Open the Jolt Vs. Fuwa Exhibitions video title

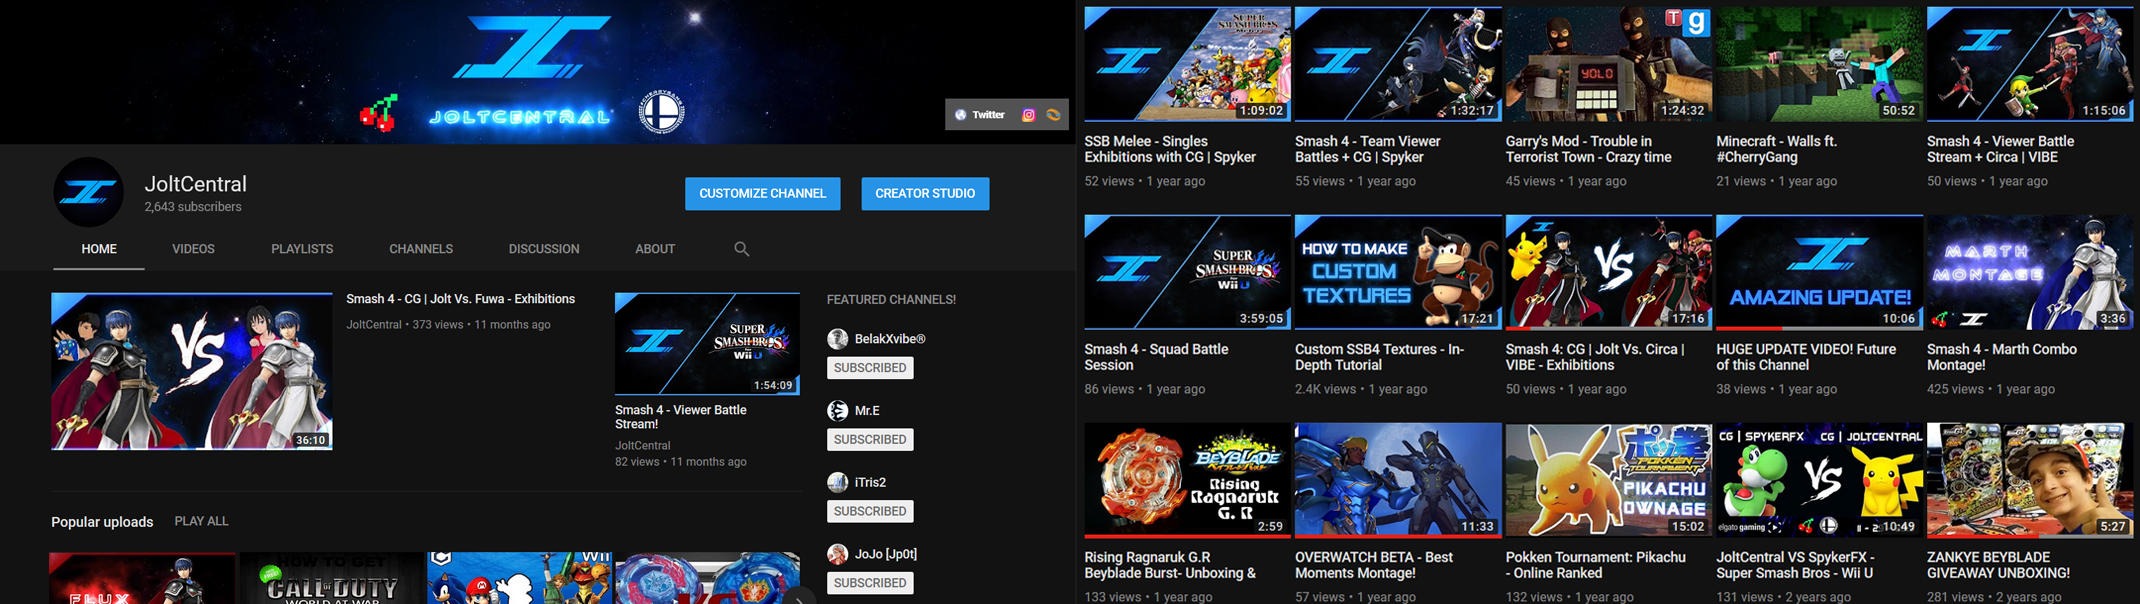click(x=460, y=299)
